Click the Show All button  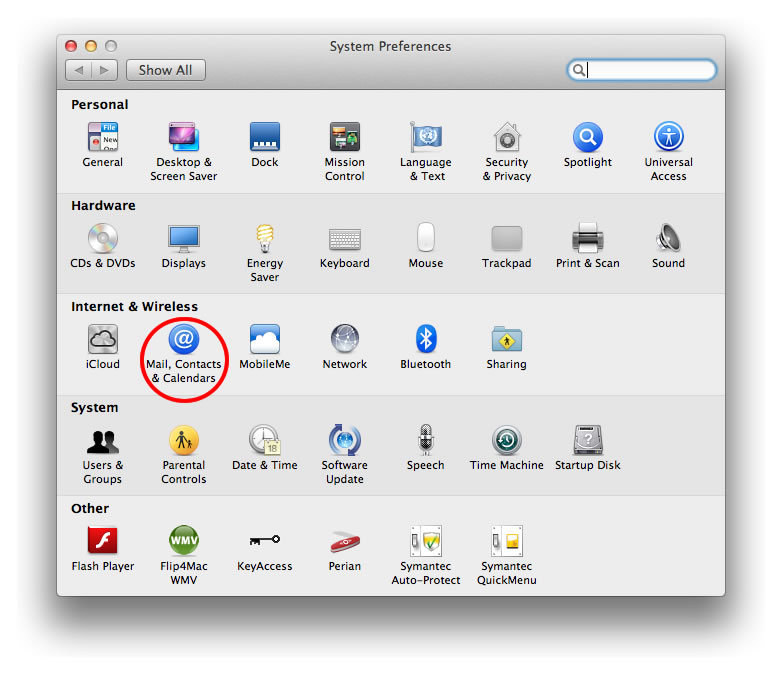coord(166,70)
